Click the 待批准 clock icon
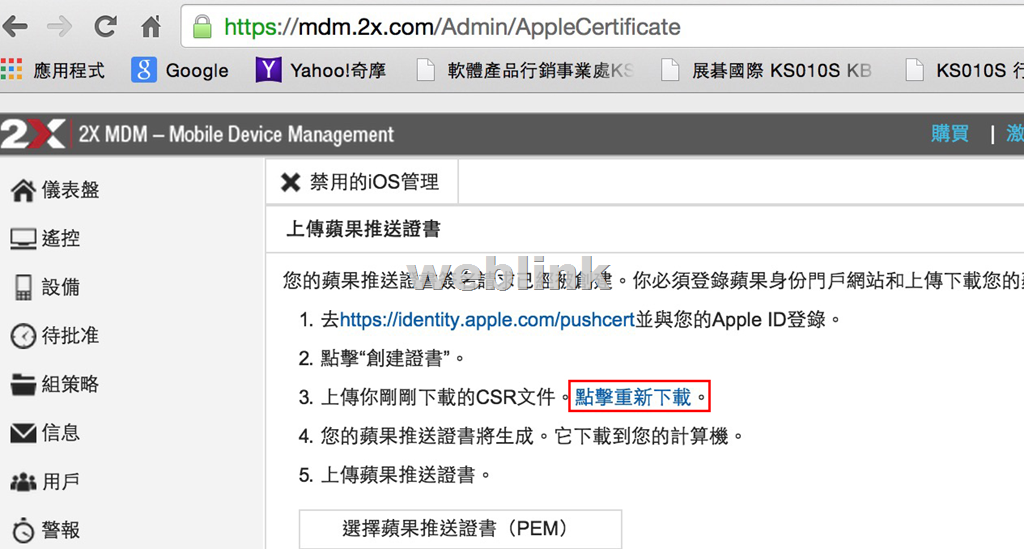This screenshot has height=549, width=1024. tap(23, 336)
